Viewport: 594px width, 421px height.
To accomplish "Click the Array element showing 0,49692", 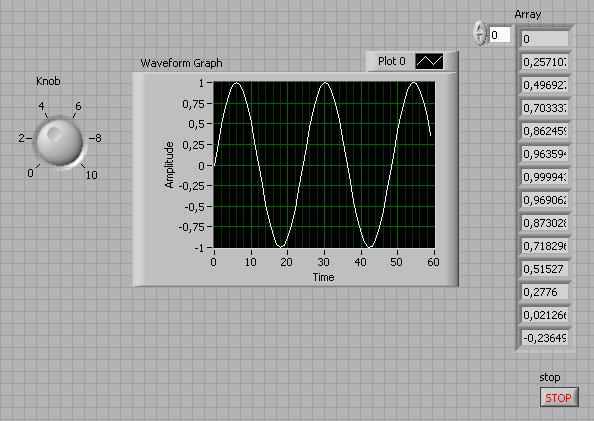I will [545, 85].
